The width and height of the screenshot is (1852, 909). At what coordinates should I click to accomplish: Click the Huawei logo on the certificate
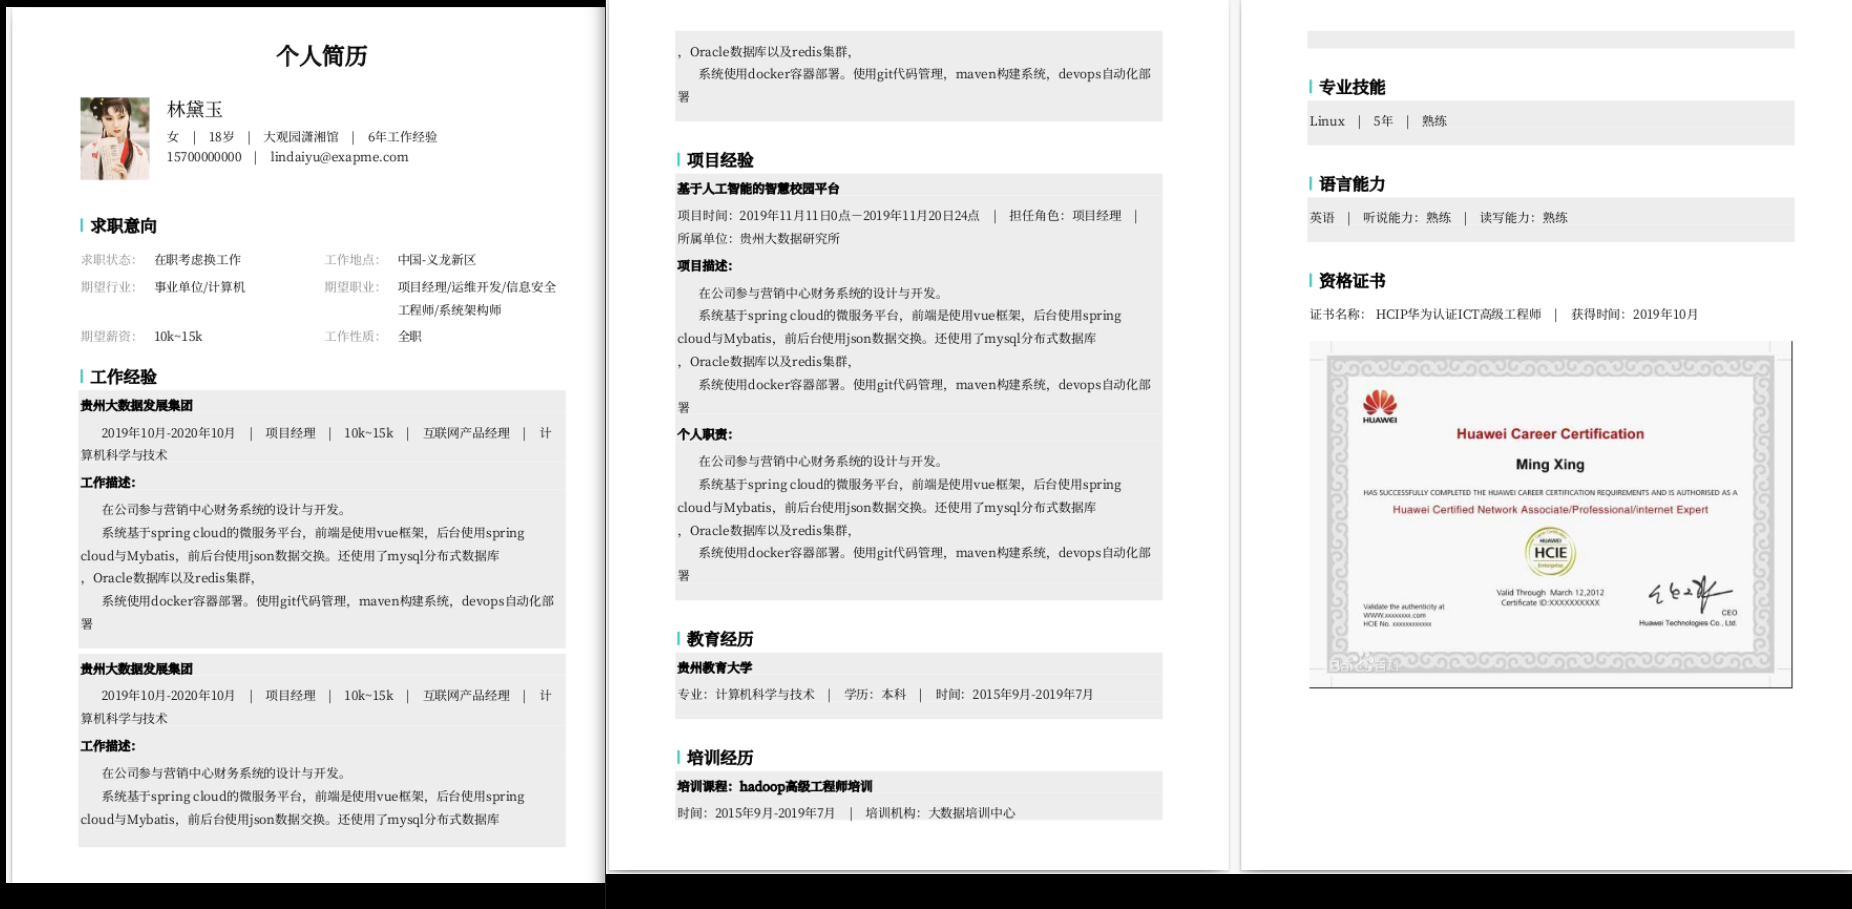click(1380, 405)
